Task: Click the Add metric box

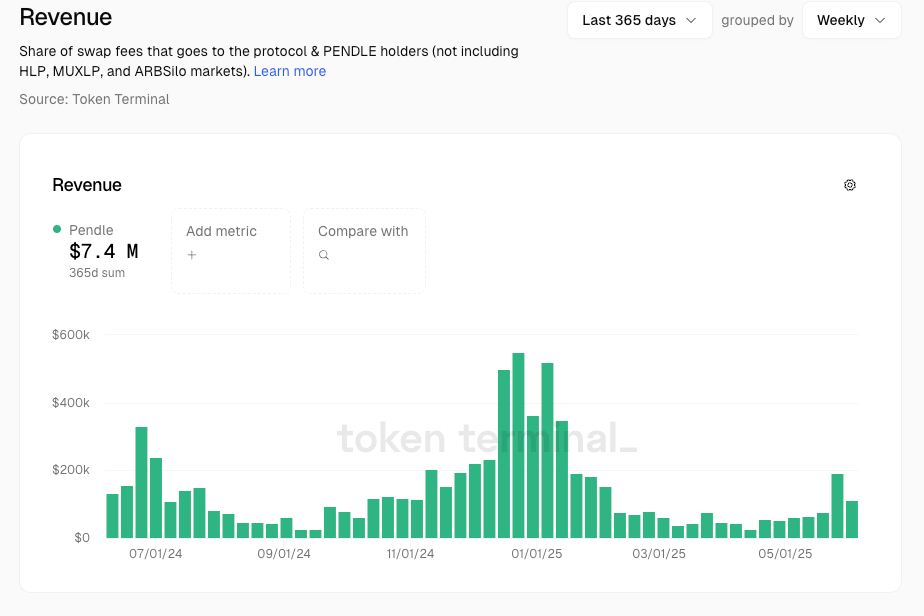Action: pos(231,251)
